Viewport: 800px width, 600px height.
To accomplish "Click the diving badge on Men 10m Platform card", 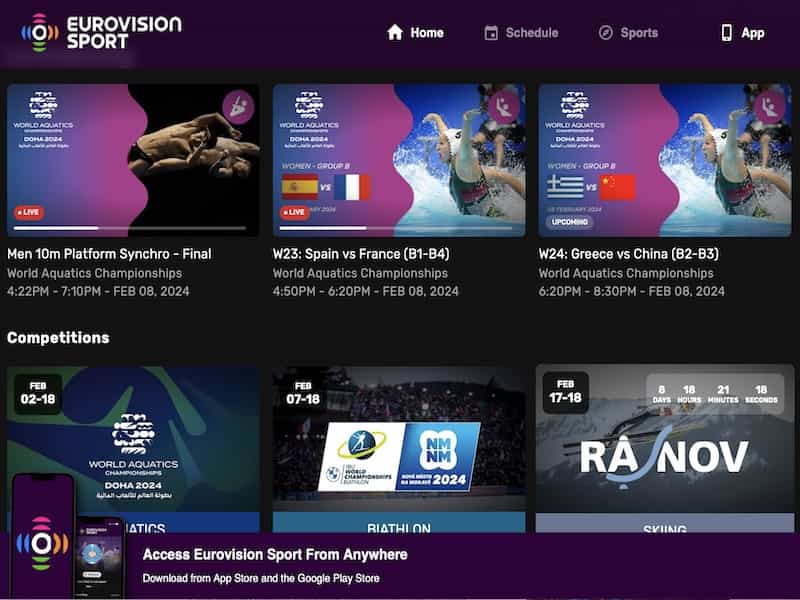I will point(238,107).
